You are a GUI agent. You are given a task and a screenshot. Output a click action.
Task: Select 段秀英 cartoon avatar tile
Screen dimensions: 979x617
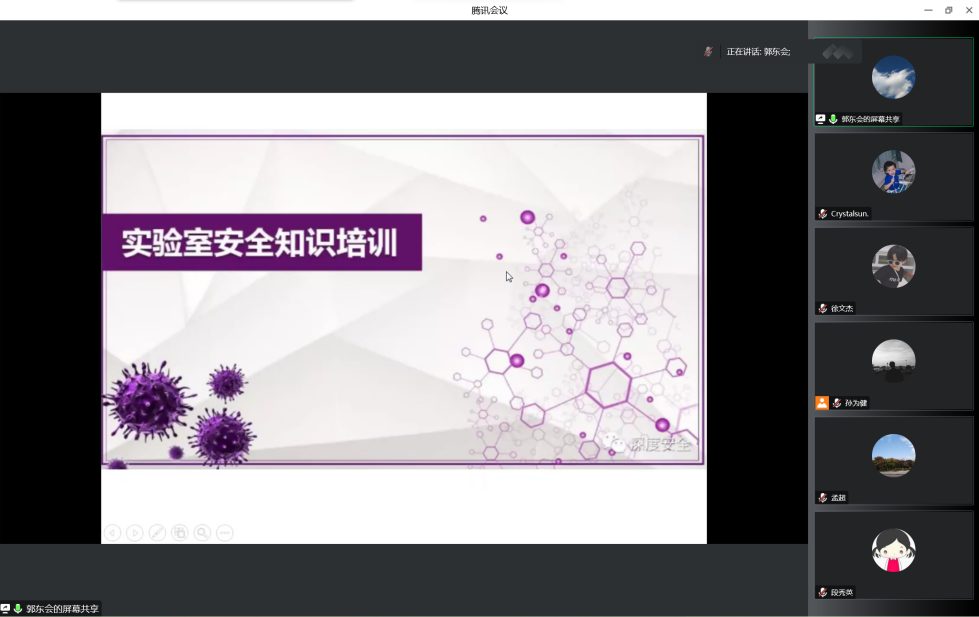[893, 550]
